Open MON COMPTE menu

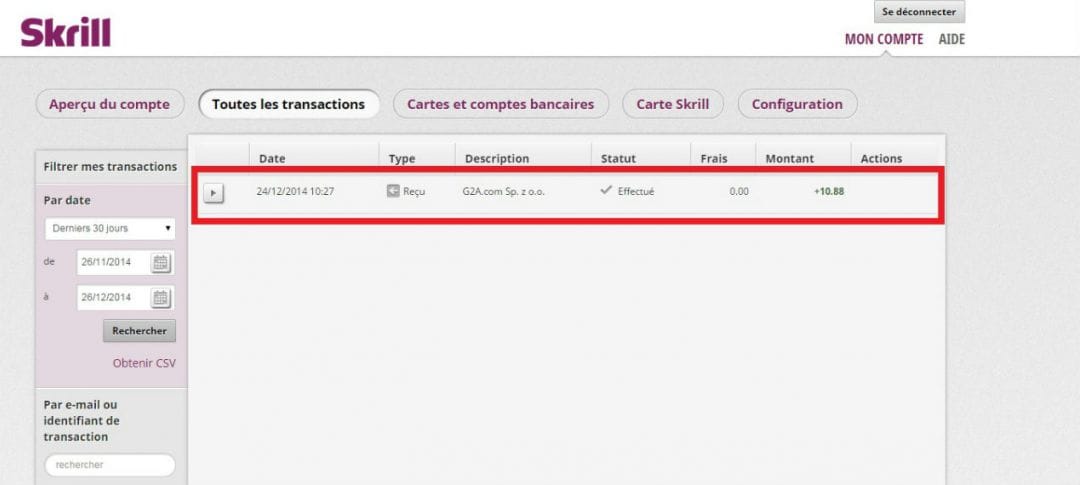884,39
